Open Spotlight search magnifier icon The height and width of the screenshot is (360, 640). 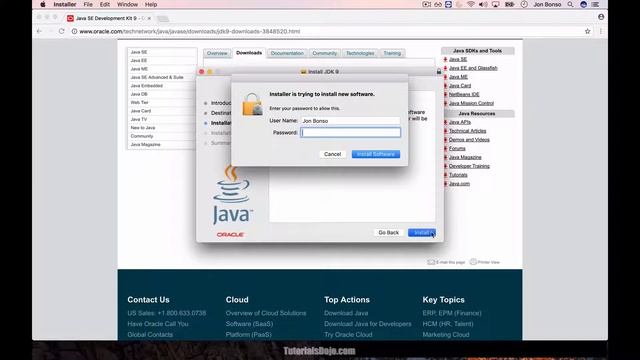[570, 4]
